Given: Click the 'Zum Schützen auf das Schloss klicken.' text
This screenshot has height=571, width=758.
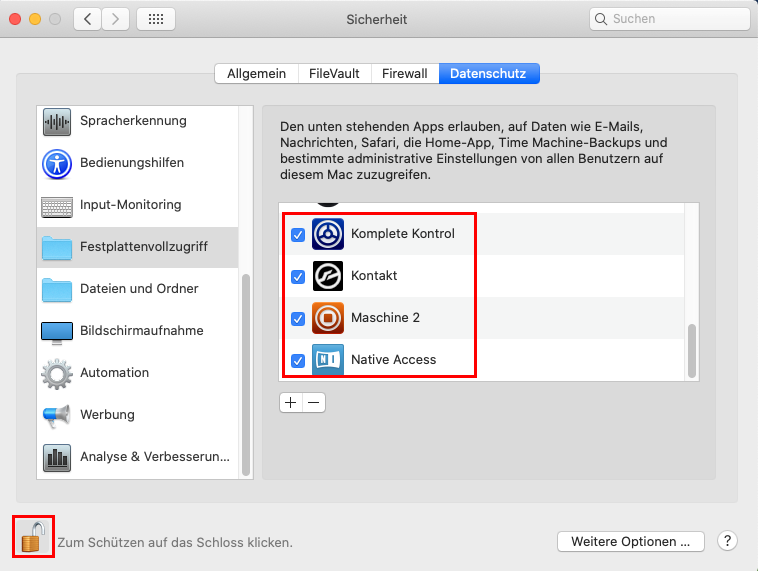Looking at the screenshot, I should tap(175, 543).
